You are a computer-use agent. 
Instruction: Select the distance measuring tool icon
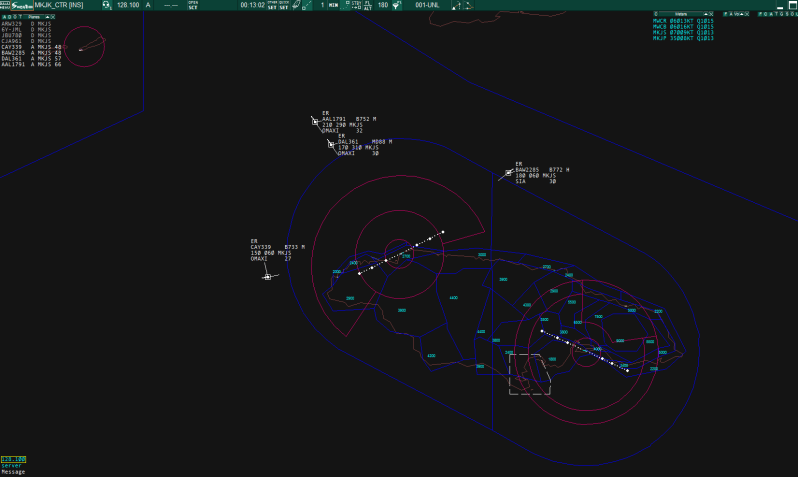click(306, 5)
